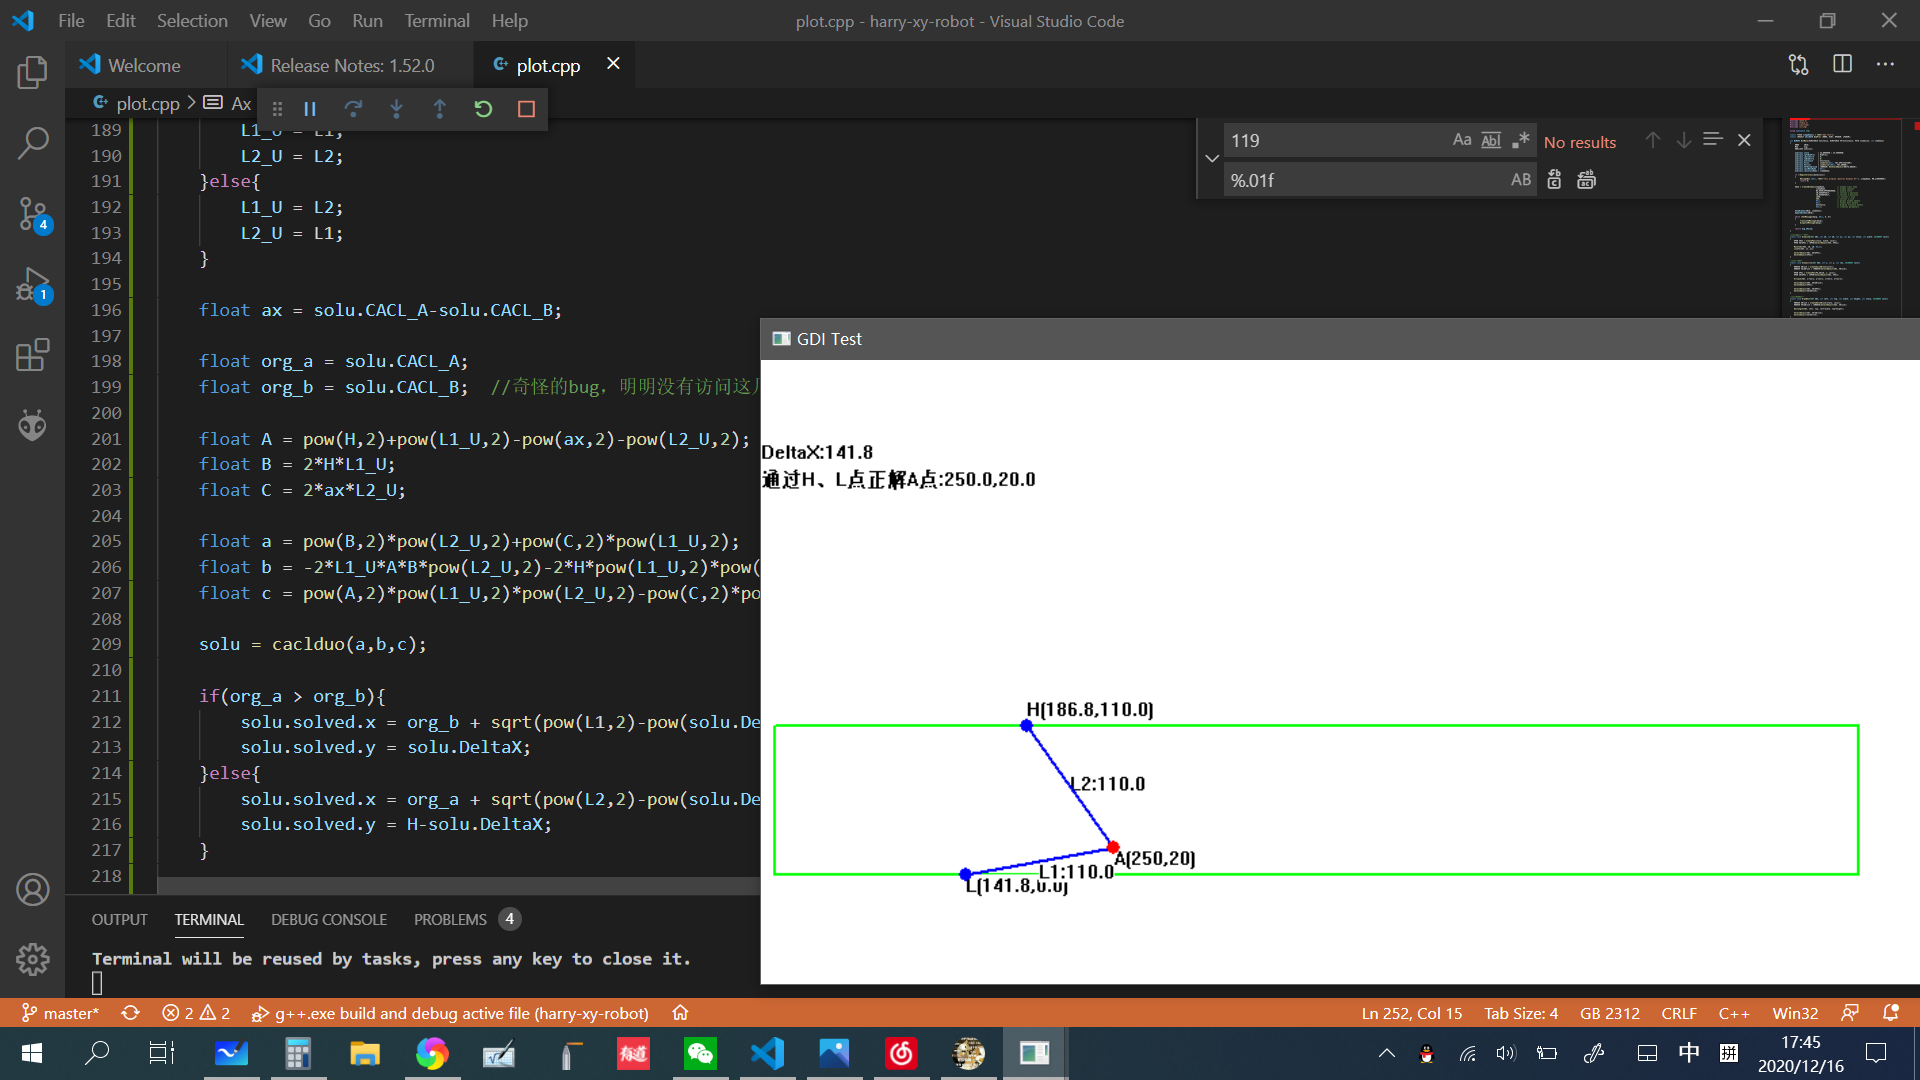Open the Edit menu
This screenshot has height=1080, width=1920.
pyautogui.click(x=121, y=21)
